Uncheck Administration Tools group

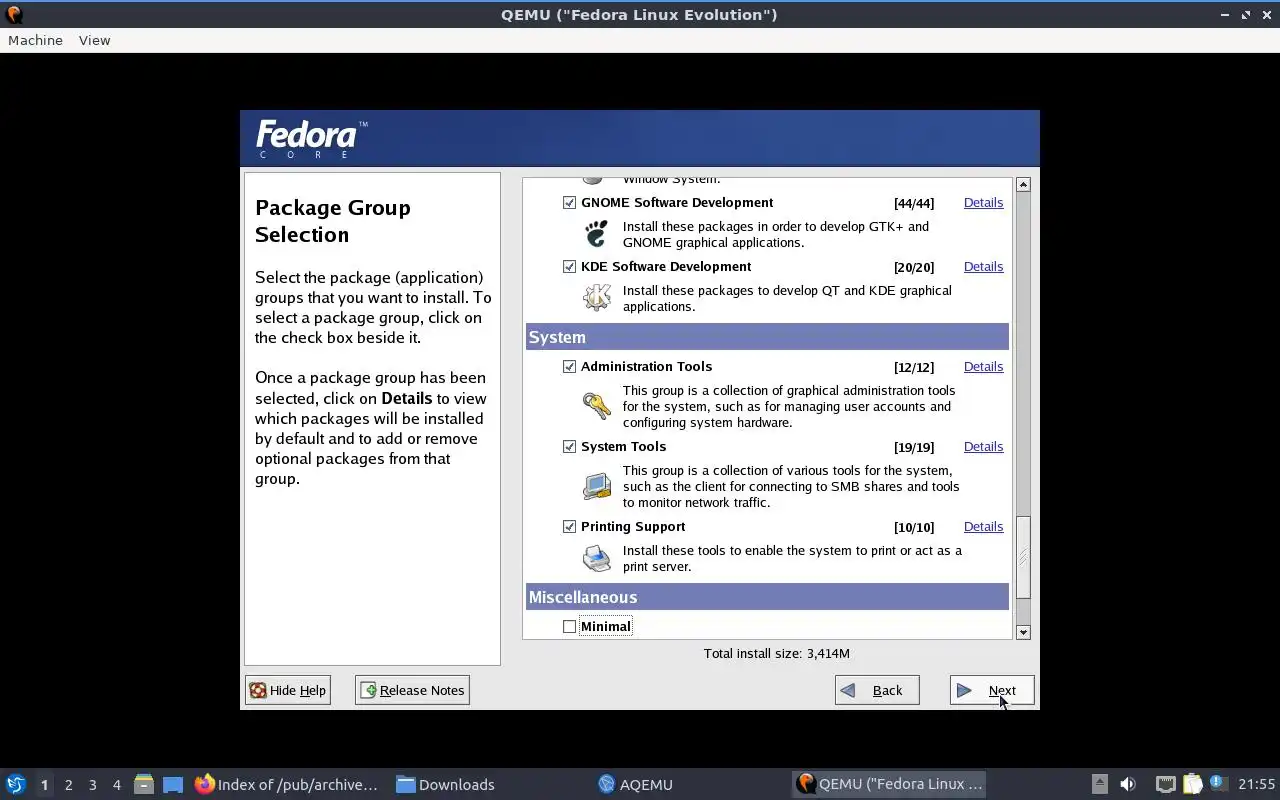[x=569, y=366]
